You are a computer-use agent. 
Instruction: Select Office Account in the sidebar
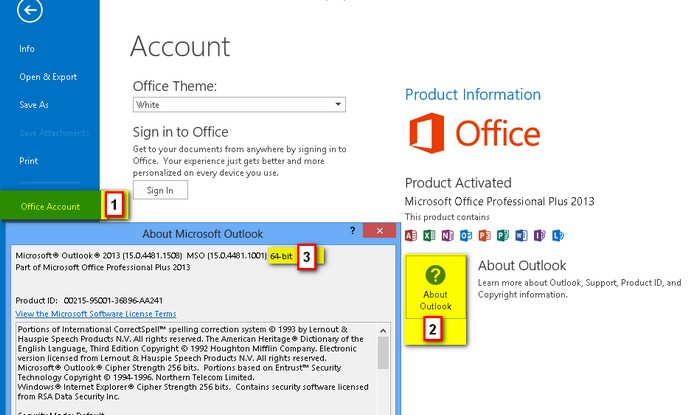pos(50,206)
